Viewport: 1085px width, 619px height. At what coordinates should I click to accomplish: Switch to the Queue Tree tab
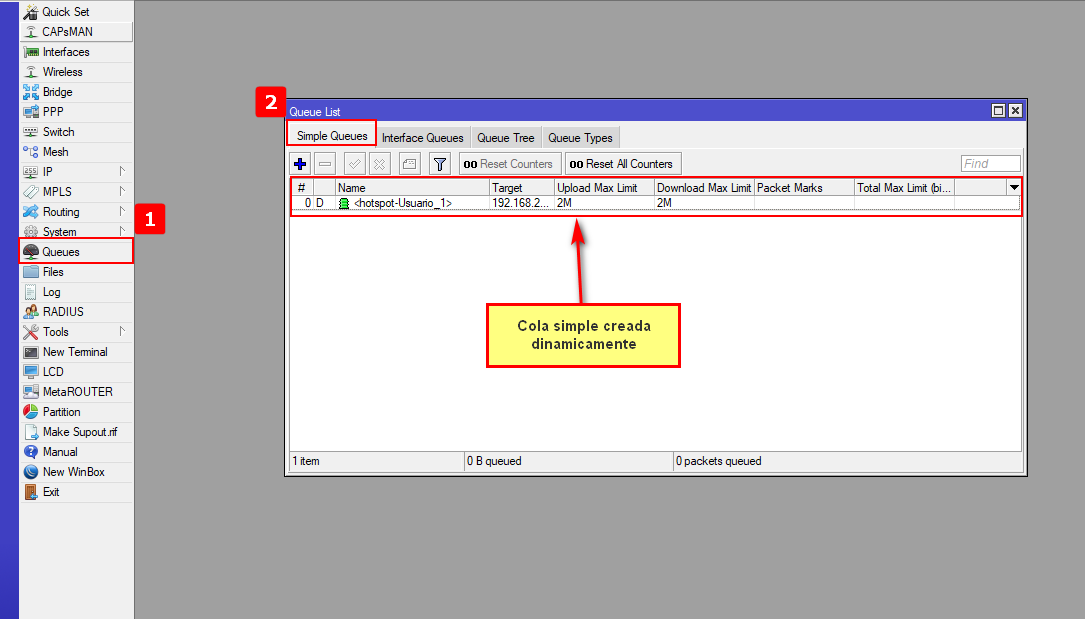(x=505, y=138)
